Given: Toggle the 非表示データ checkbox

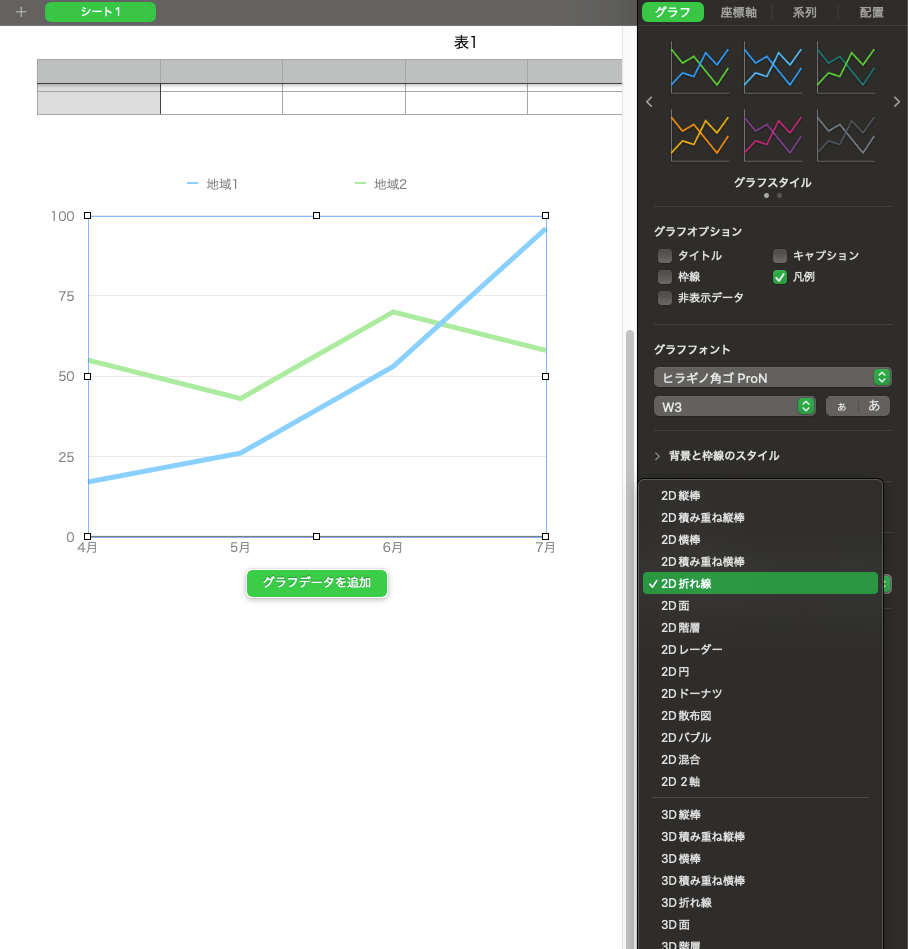Looking at the screenshot, I should [665, 298].
